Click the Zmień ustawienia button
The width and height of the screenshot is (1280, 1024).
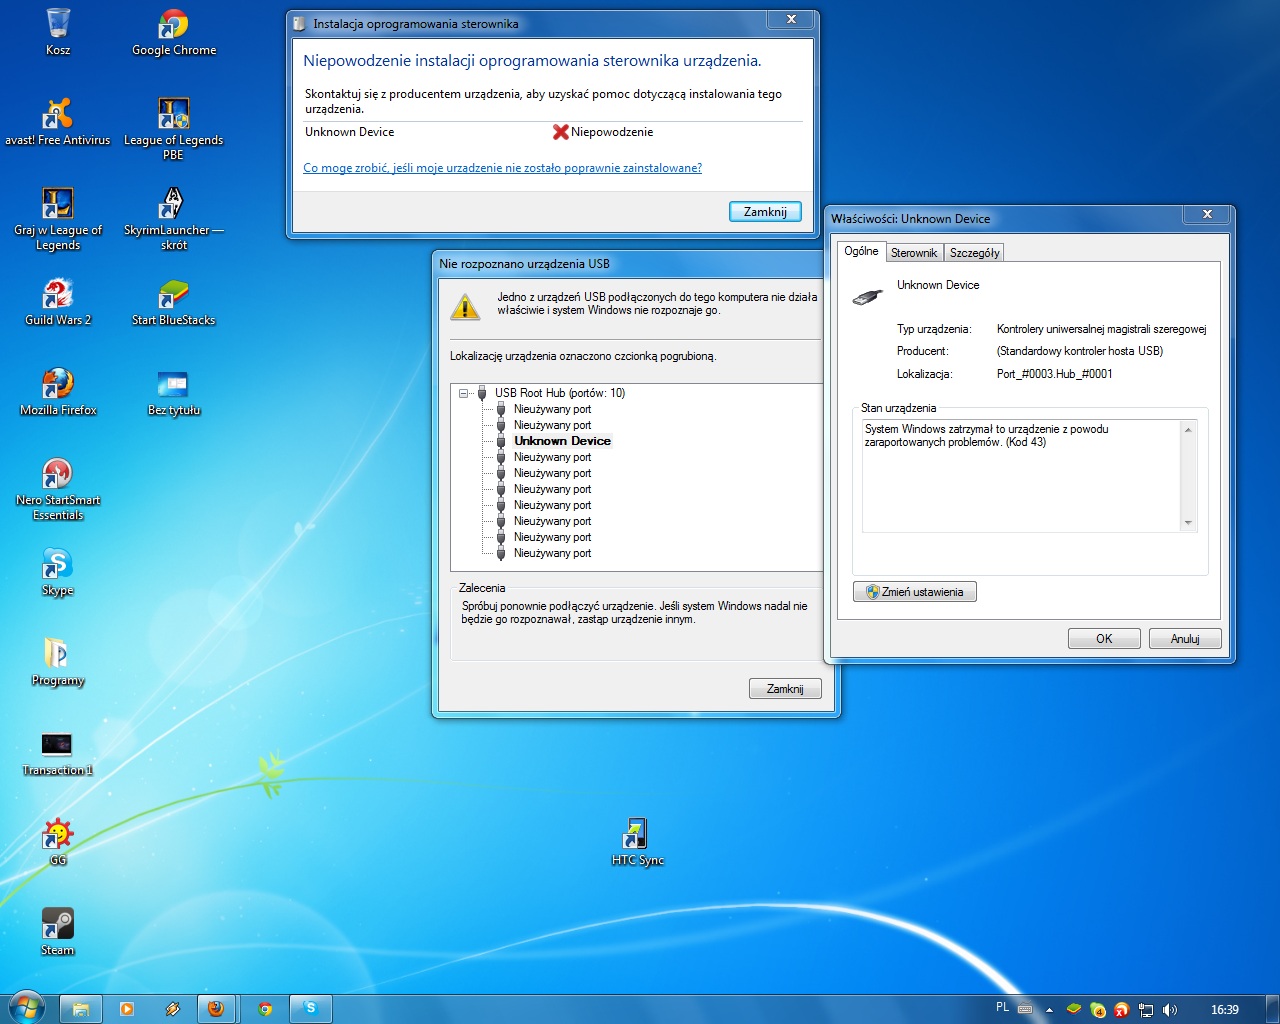pos(915,592)
